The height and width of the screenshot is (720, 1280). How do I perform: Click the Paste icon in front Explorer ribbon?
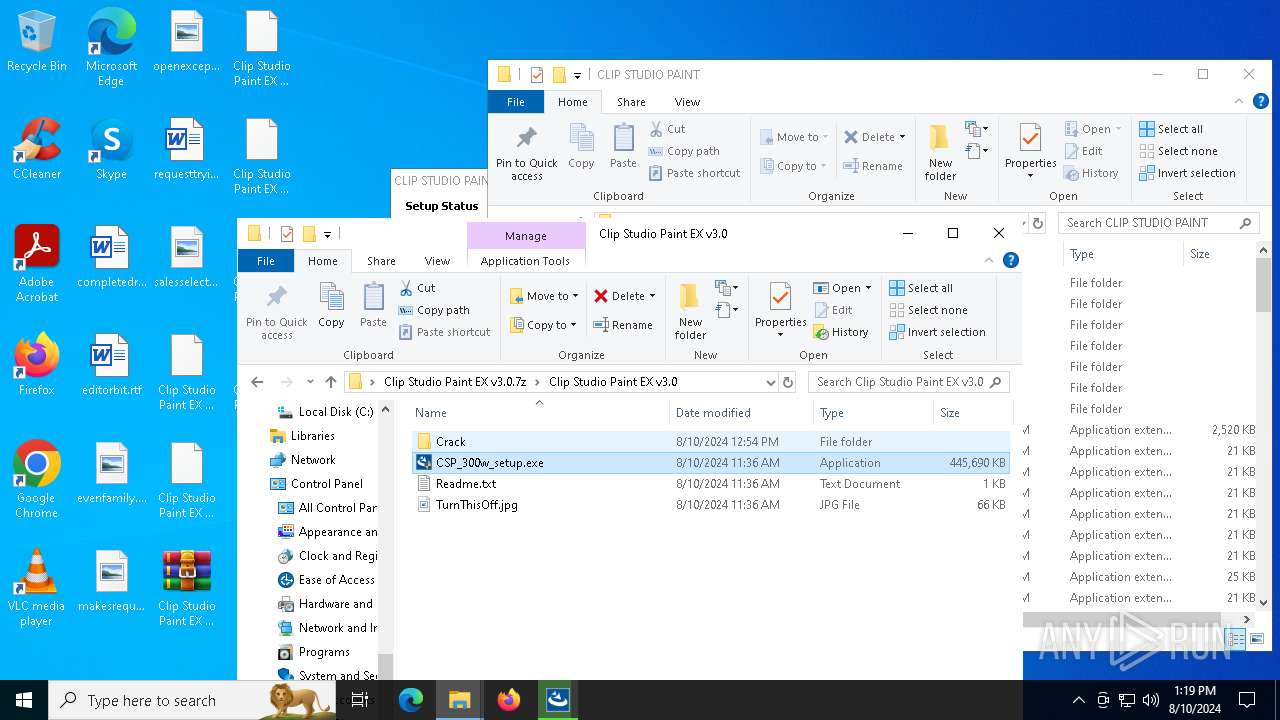373,305
